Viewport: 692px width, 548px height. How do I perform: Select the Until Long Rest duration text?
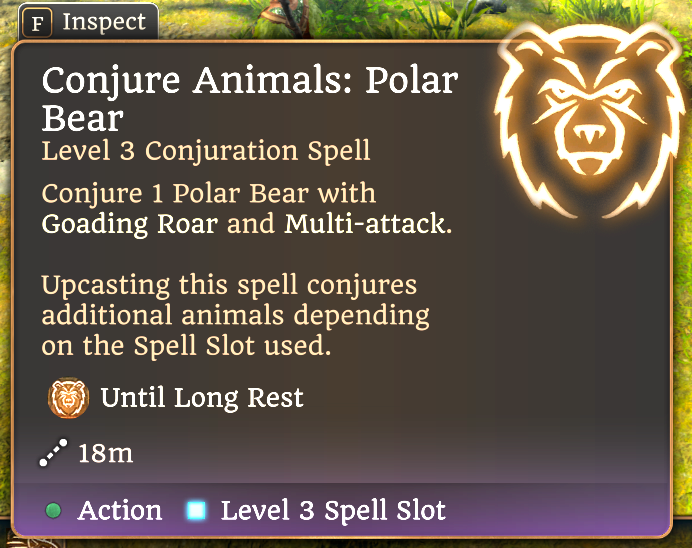[202, 398]
